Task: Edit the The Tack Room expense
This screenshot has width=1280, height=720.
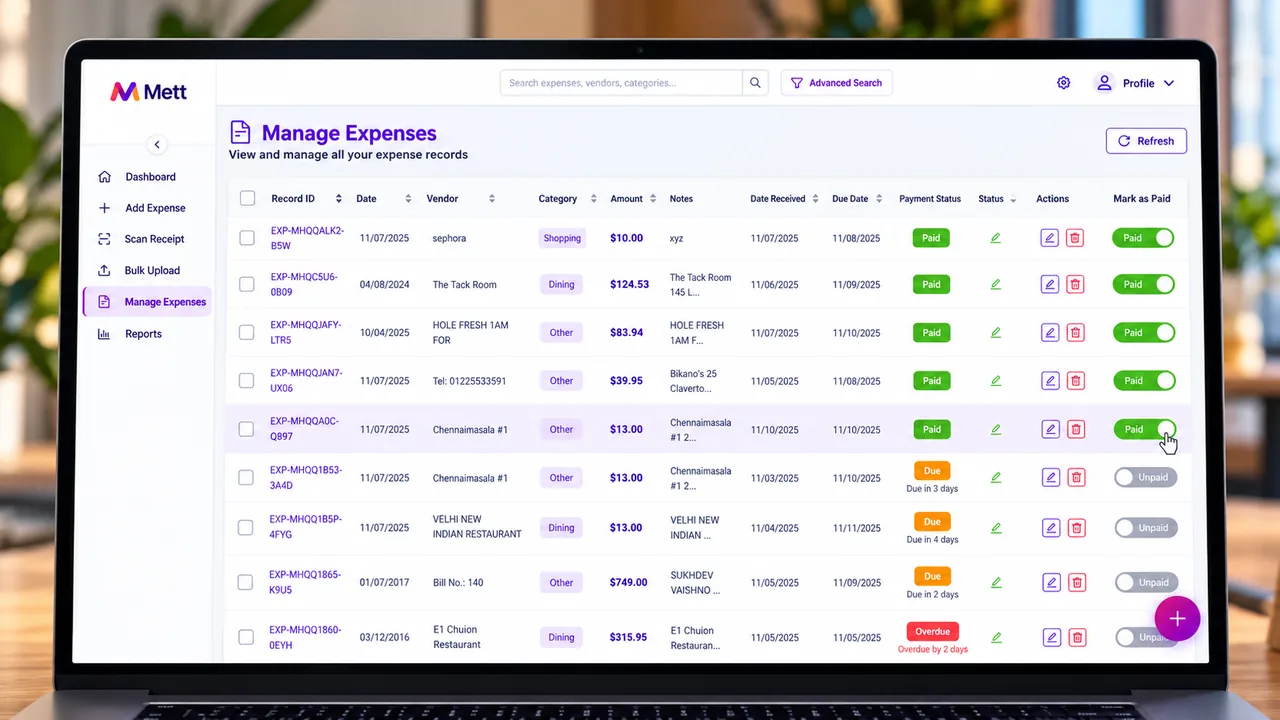Action: pos(1049,285)
